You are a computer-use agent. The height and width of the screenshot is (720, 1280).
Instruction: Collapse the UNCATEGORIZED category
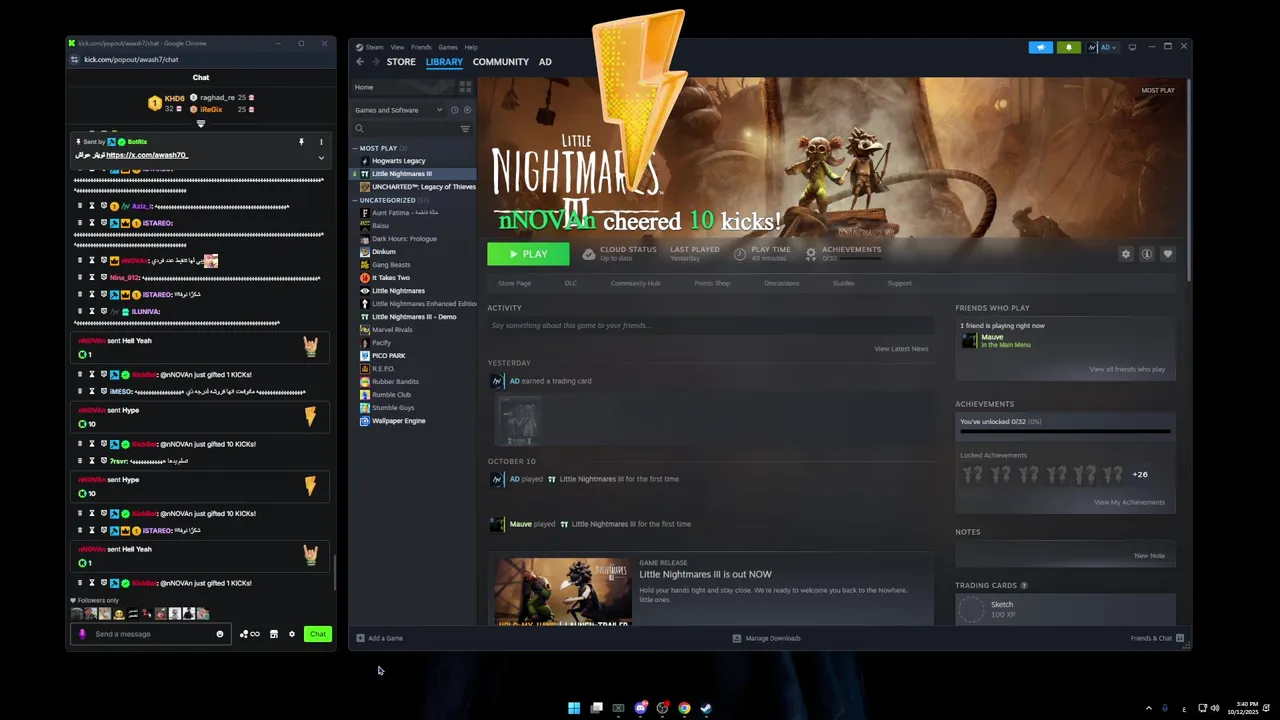tap(355, 200)
